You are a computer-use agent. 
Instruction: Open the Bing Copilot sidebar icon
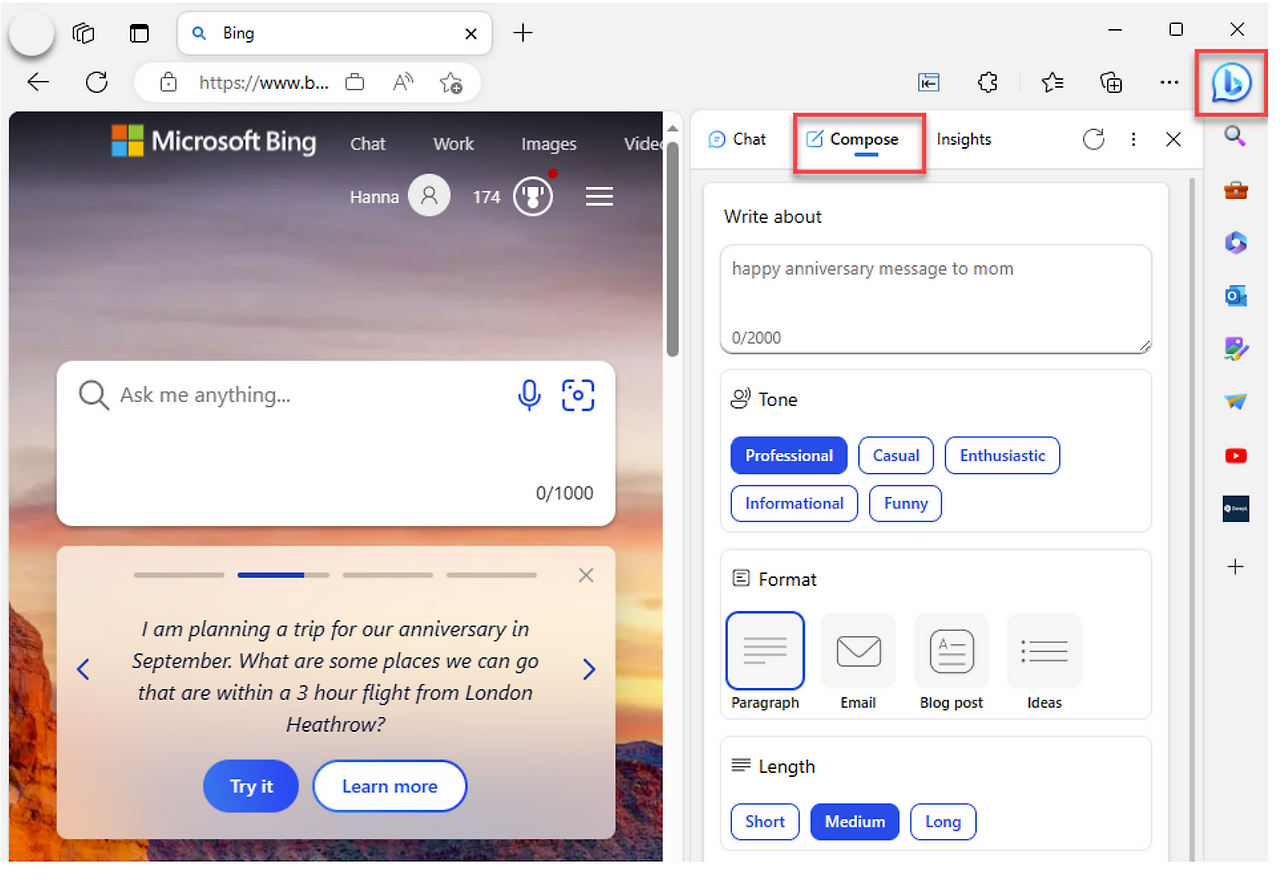pos(1231,83)
